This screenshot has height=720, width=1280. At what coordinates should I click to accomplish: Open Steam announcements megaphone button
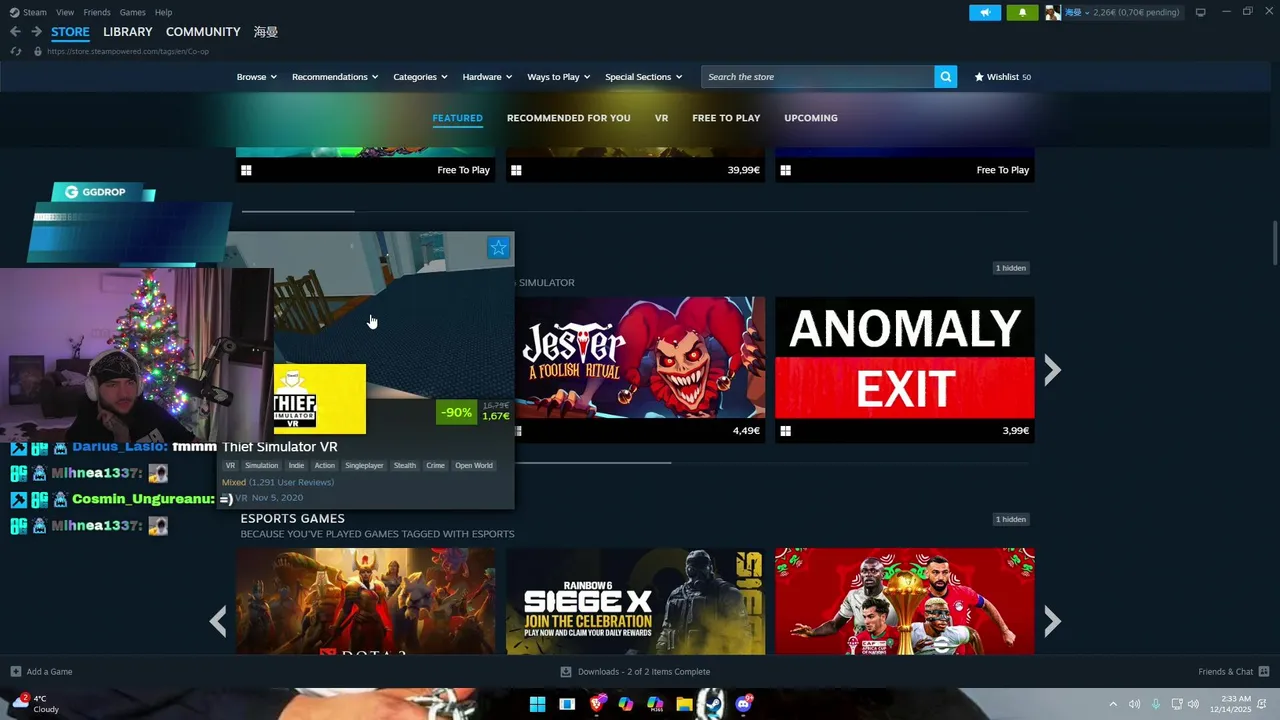(985, 12)
